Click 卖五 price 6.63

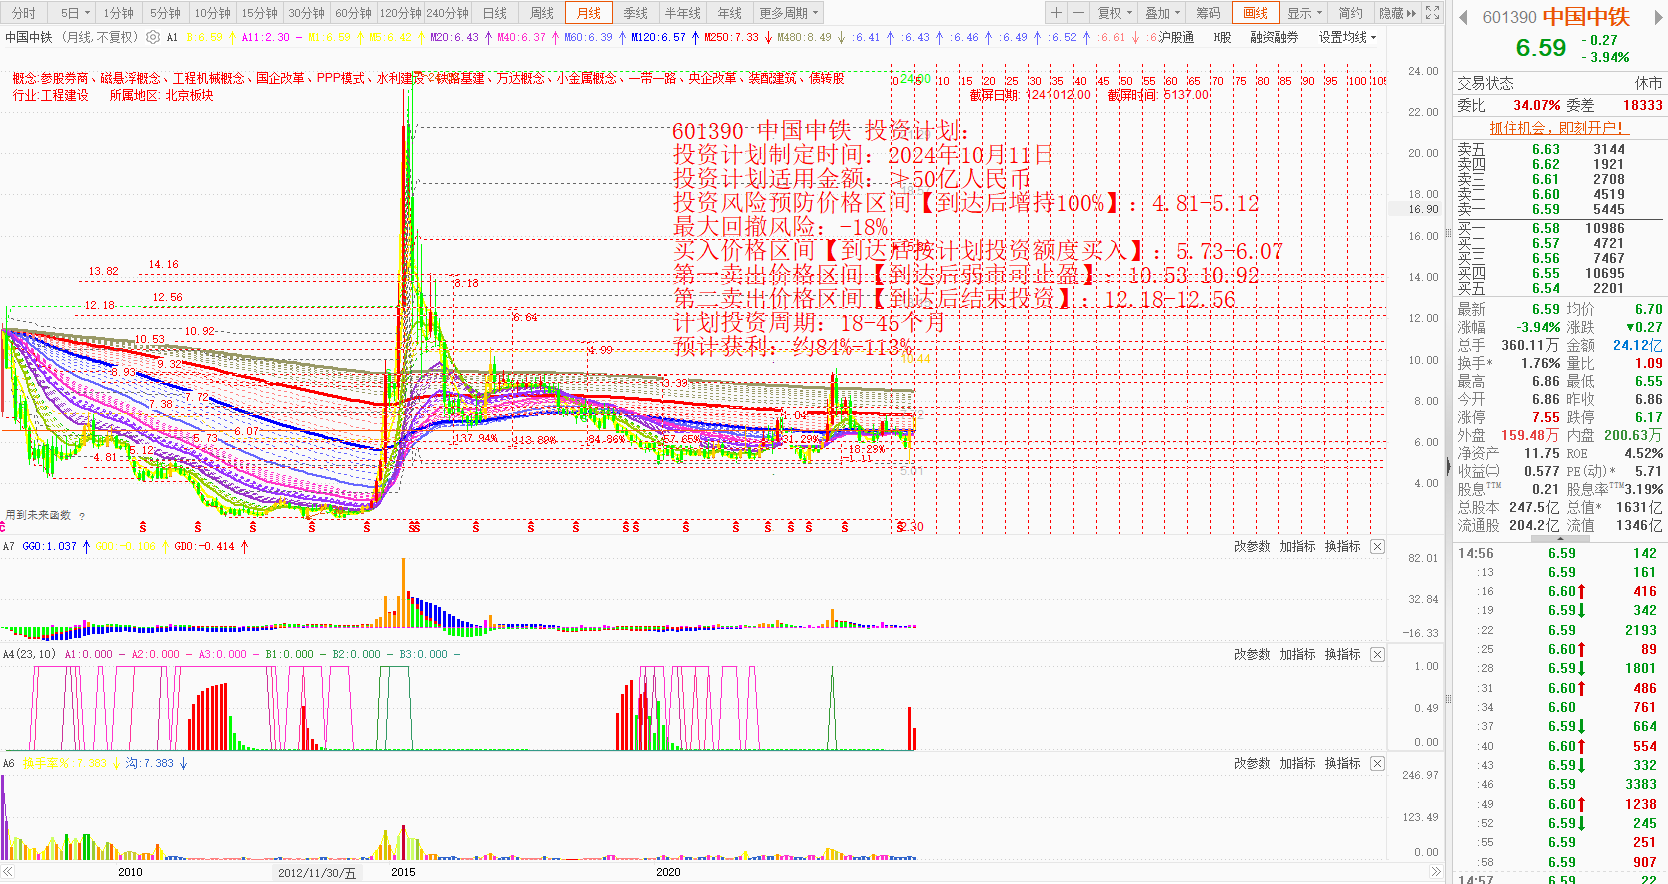click(x=1546, y=149)
